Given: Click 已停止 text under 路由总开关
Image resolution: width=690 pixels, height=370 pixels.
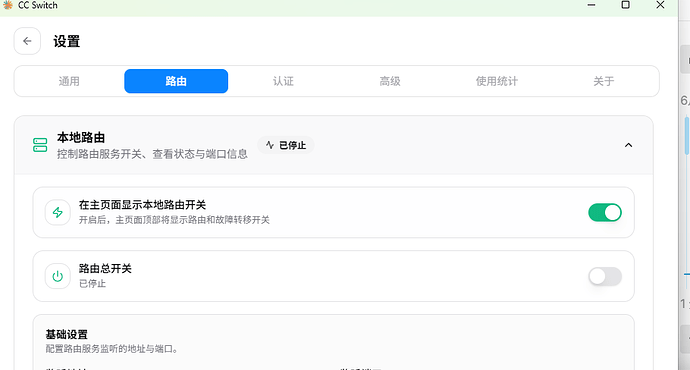Looking at the screenshot, I should [x=92, y=283].
